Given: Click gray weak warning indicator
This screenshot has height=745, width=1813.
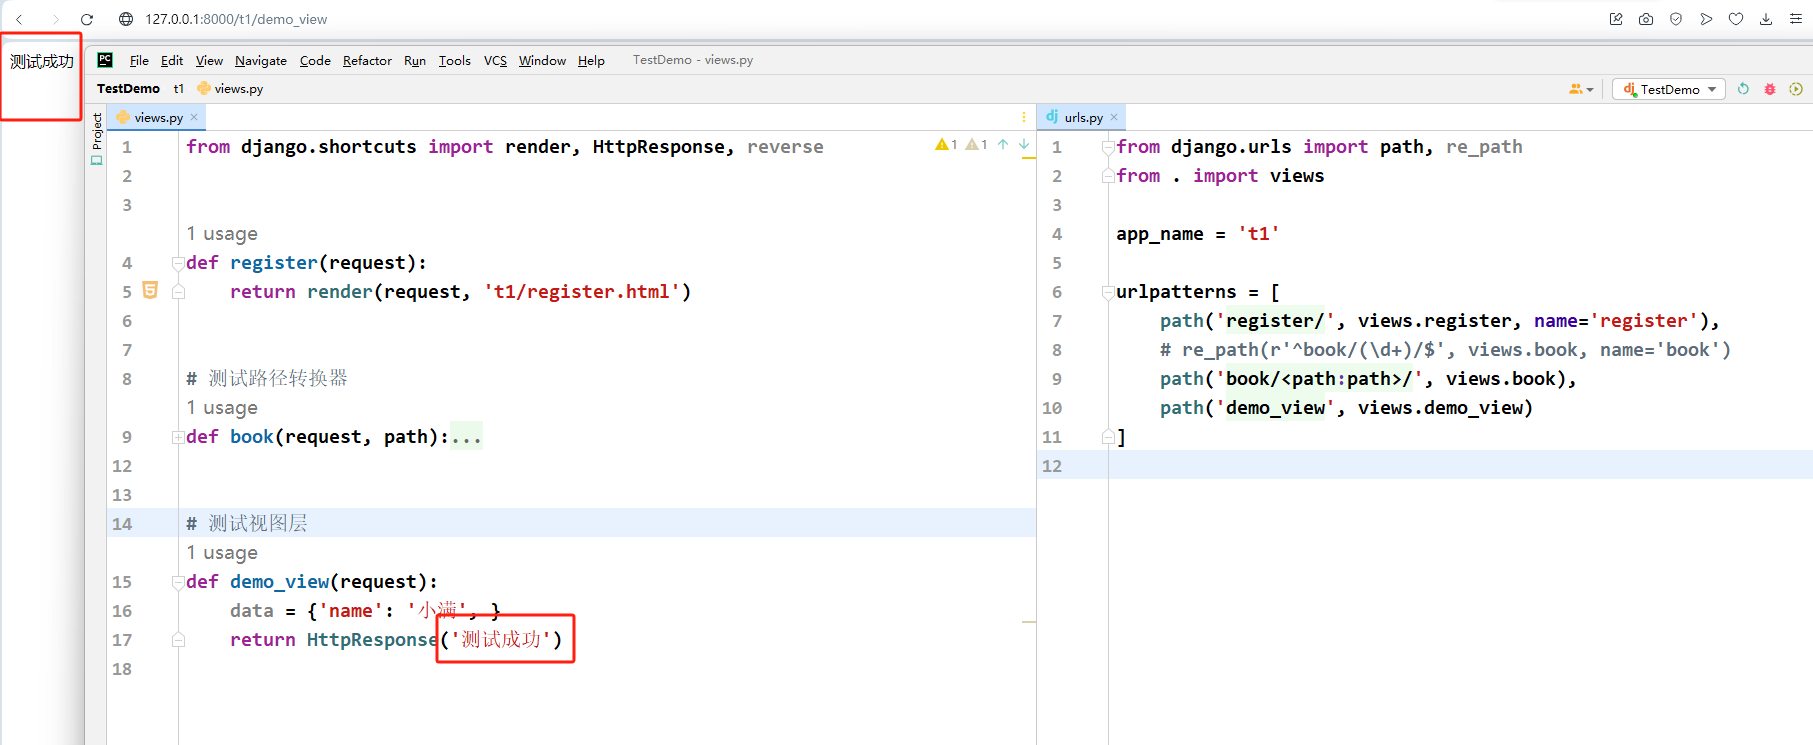Looking at the screenshot, I should [976, 145].
